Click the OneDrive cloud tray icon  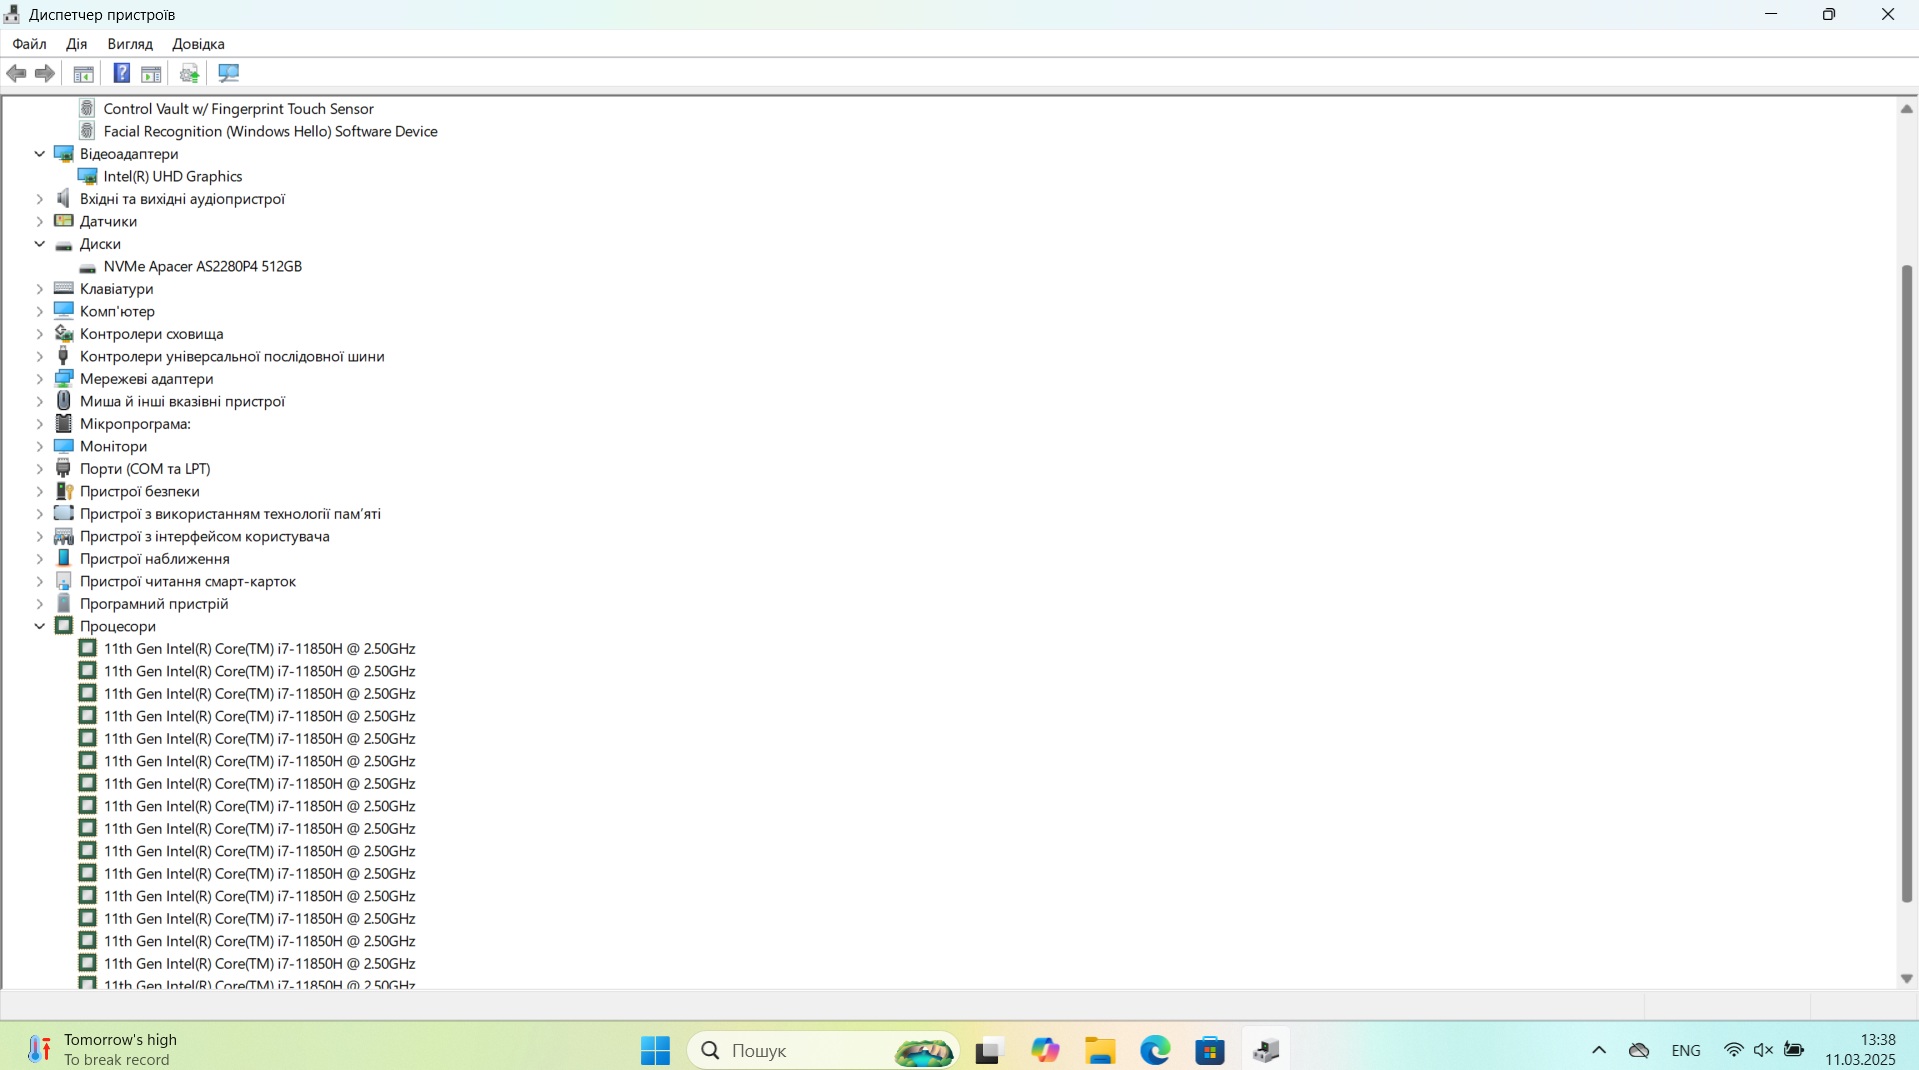click(x=1639, y=1050)
